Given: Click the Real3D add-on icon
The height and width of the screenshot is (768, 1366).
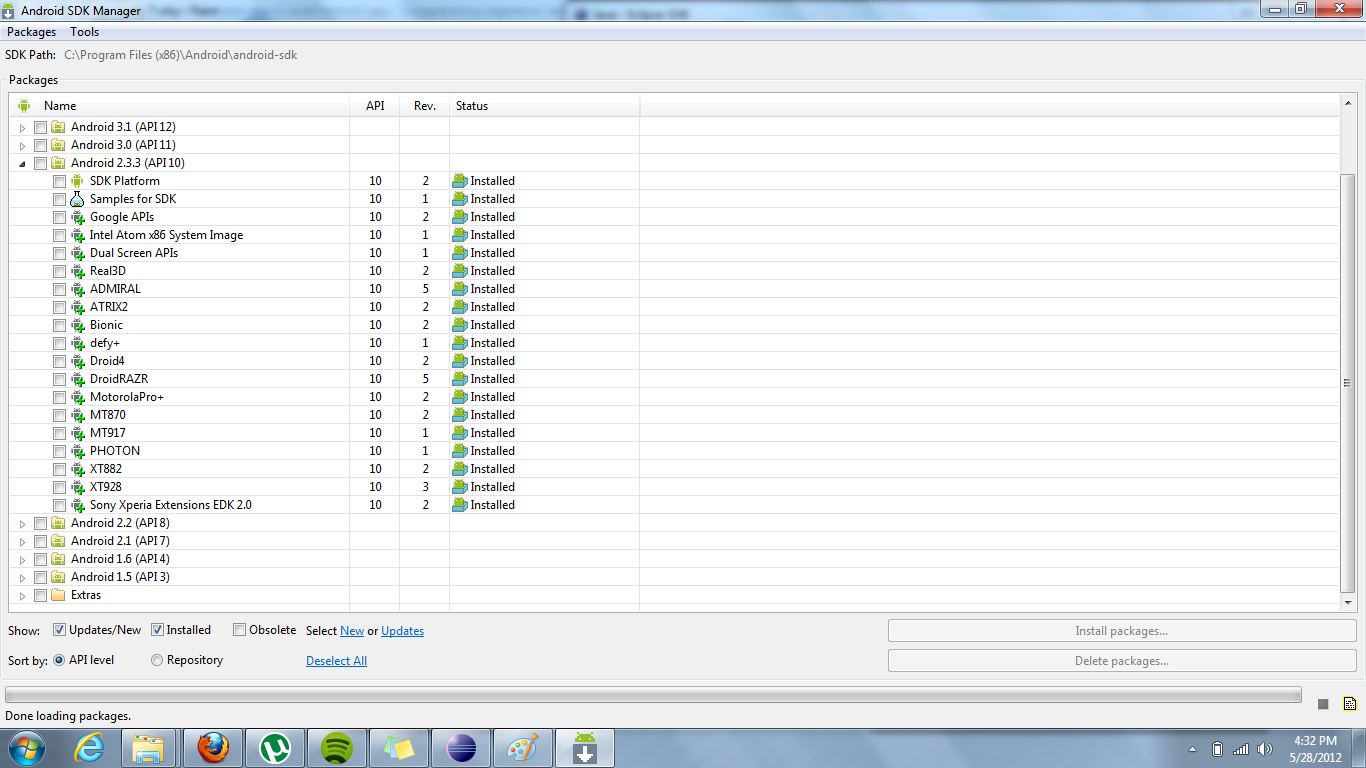Looking at the screenshot, I should (77, 271).
